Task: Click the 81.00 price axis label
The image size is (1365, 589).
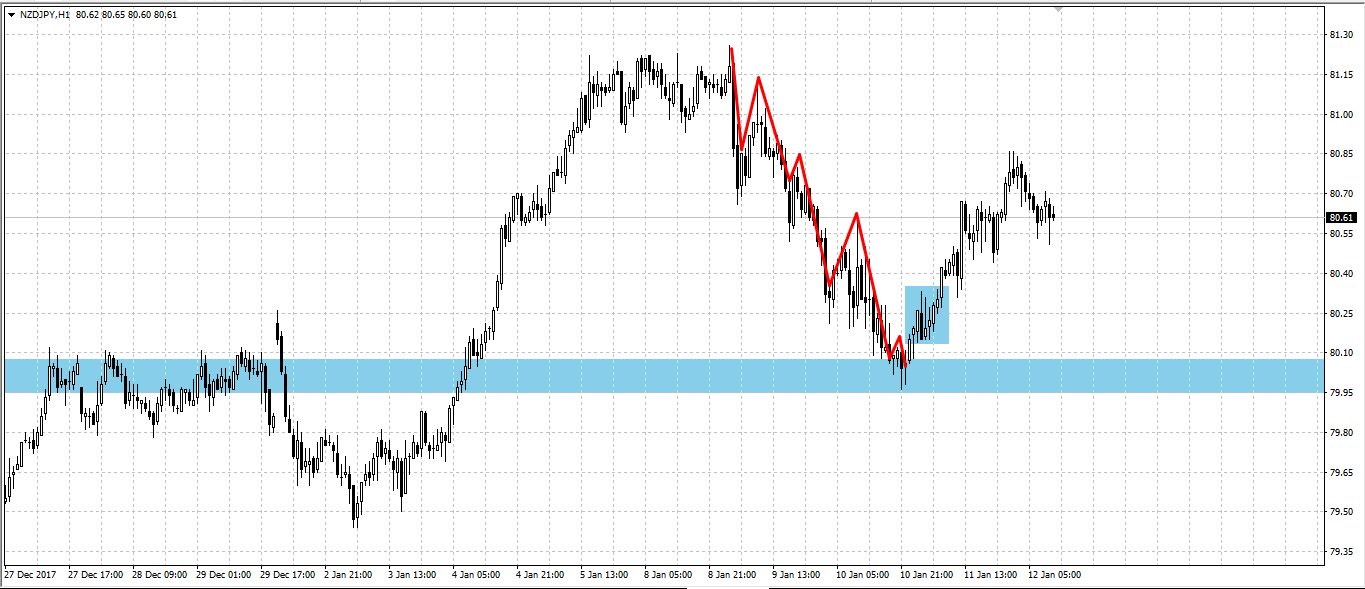Action: coord(1341,115)
